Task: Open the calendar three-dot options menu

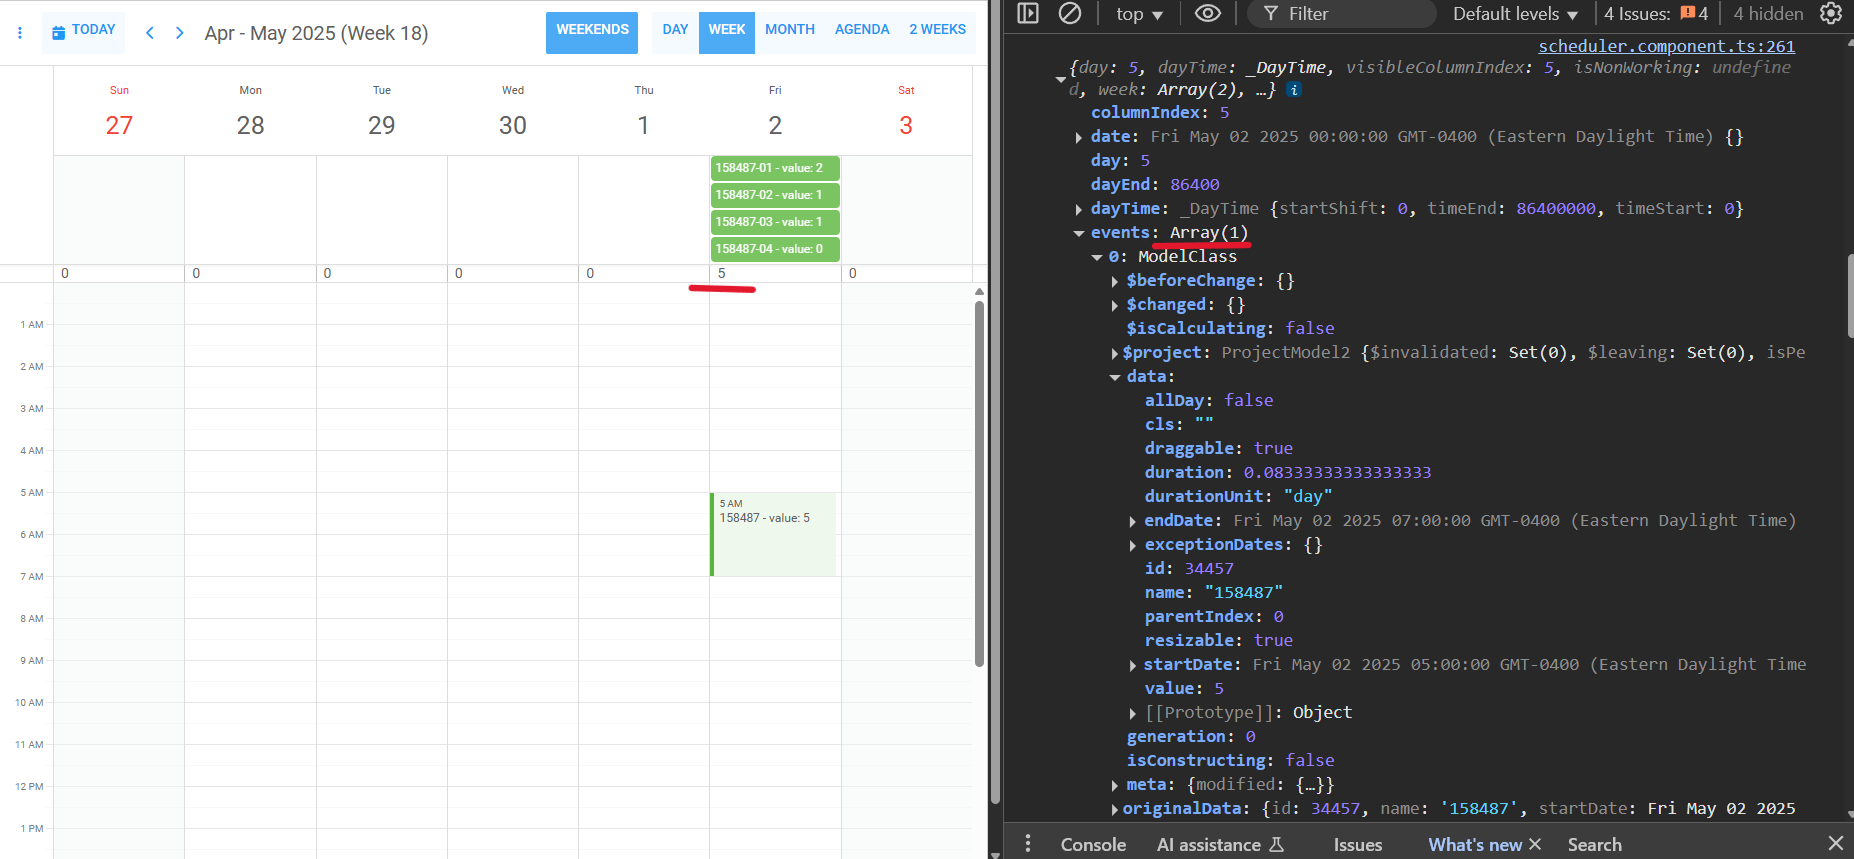Action: (x=20, y=33)
